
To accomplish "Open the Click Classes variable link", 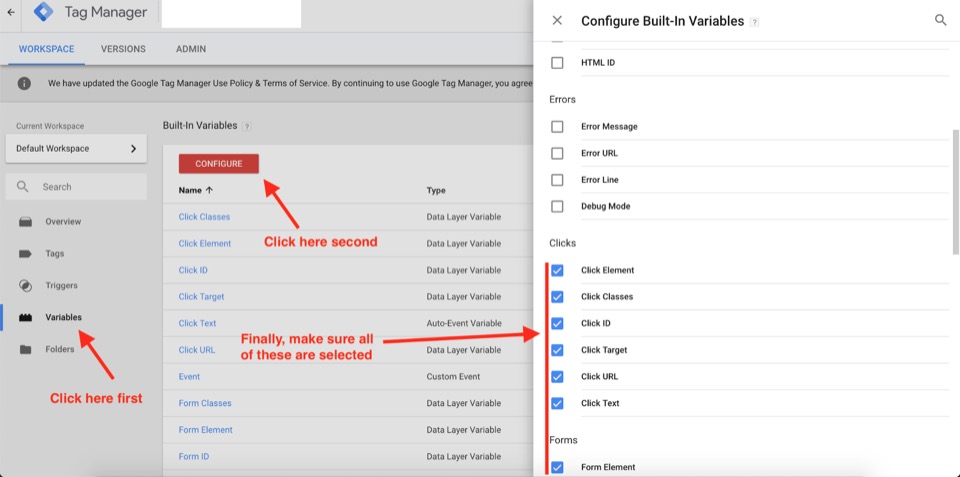I will pos(204,217).
